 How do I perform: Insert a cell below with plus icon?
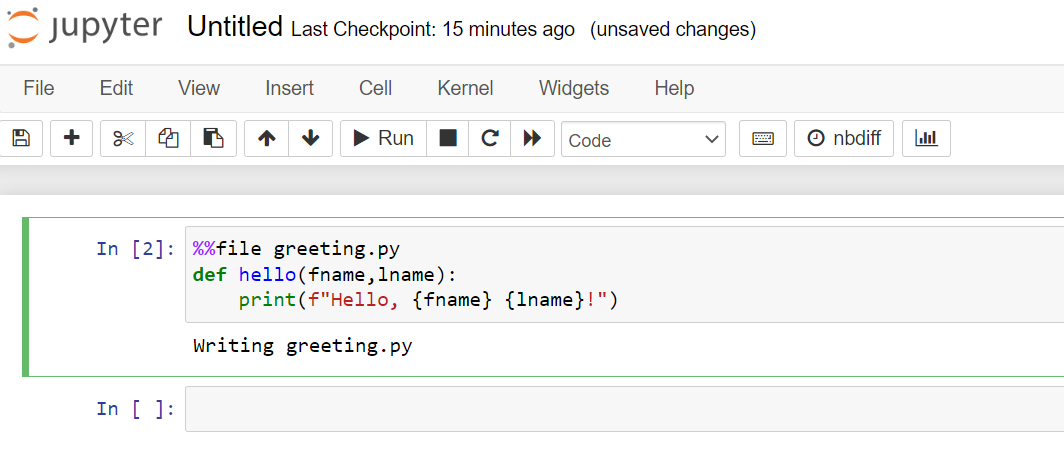click(71, 139)
